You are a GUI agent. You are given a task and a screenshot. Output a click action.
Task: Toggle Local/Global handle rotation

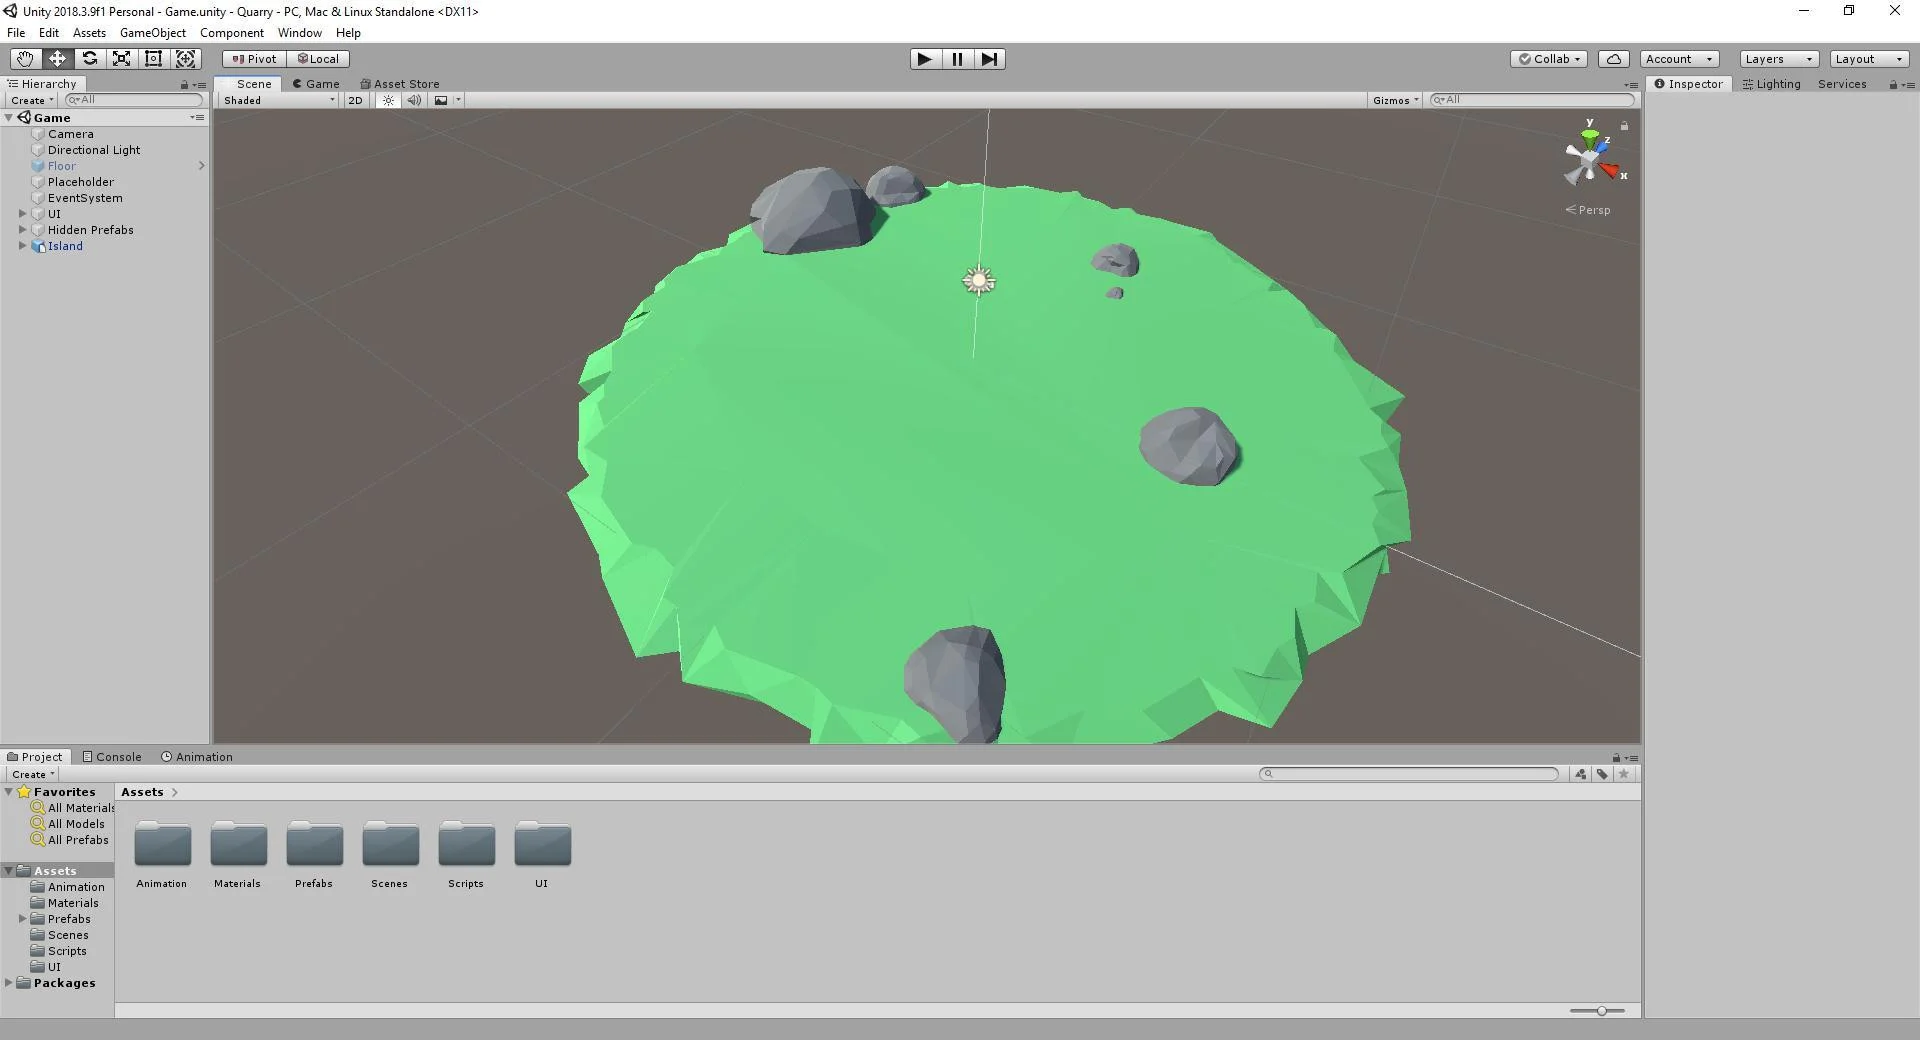point(318,59)
